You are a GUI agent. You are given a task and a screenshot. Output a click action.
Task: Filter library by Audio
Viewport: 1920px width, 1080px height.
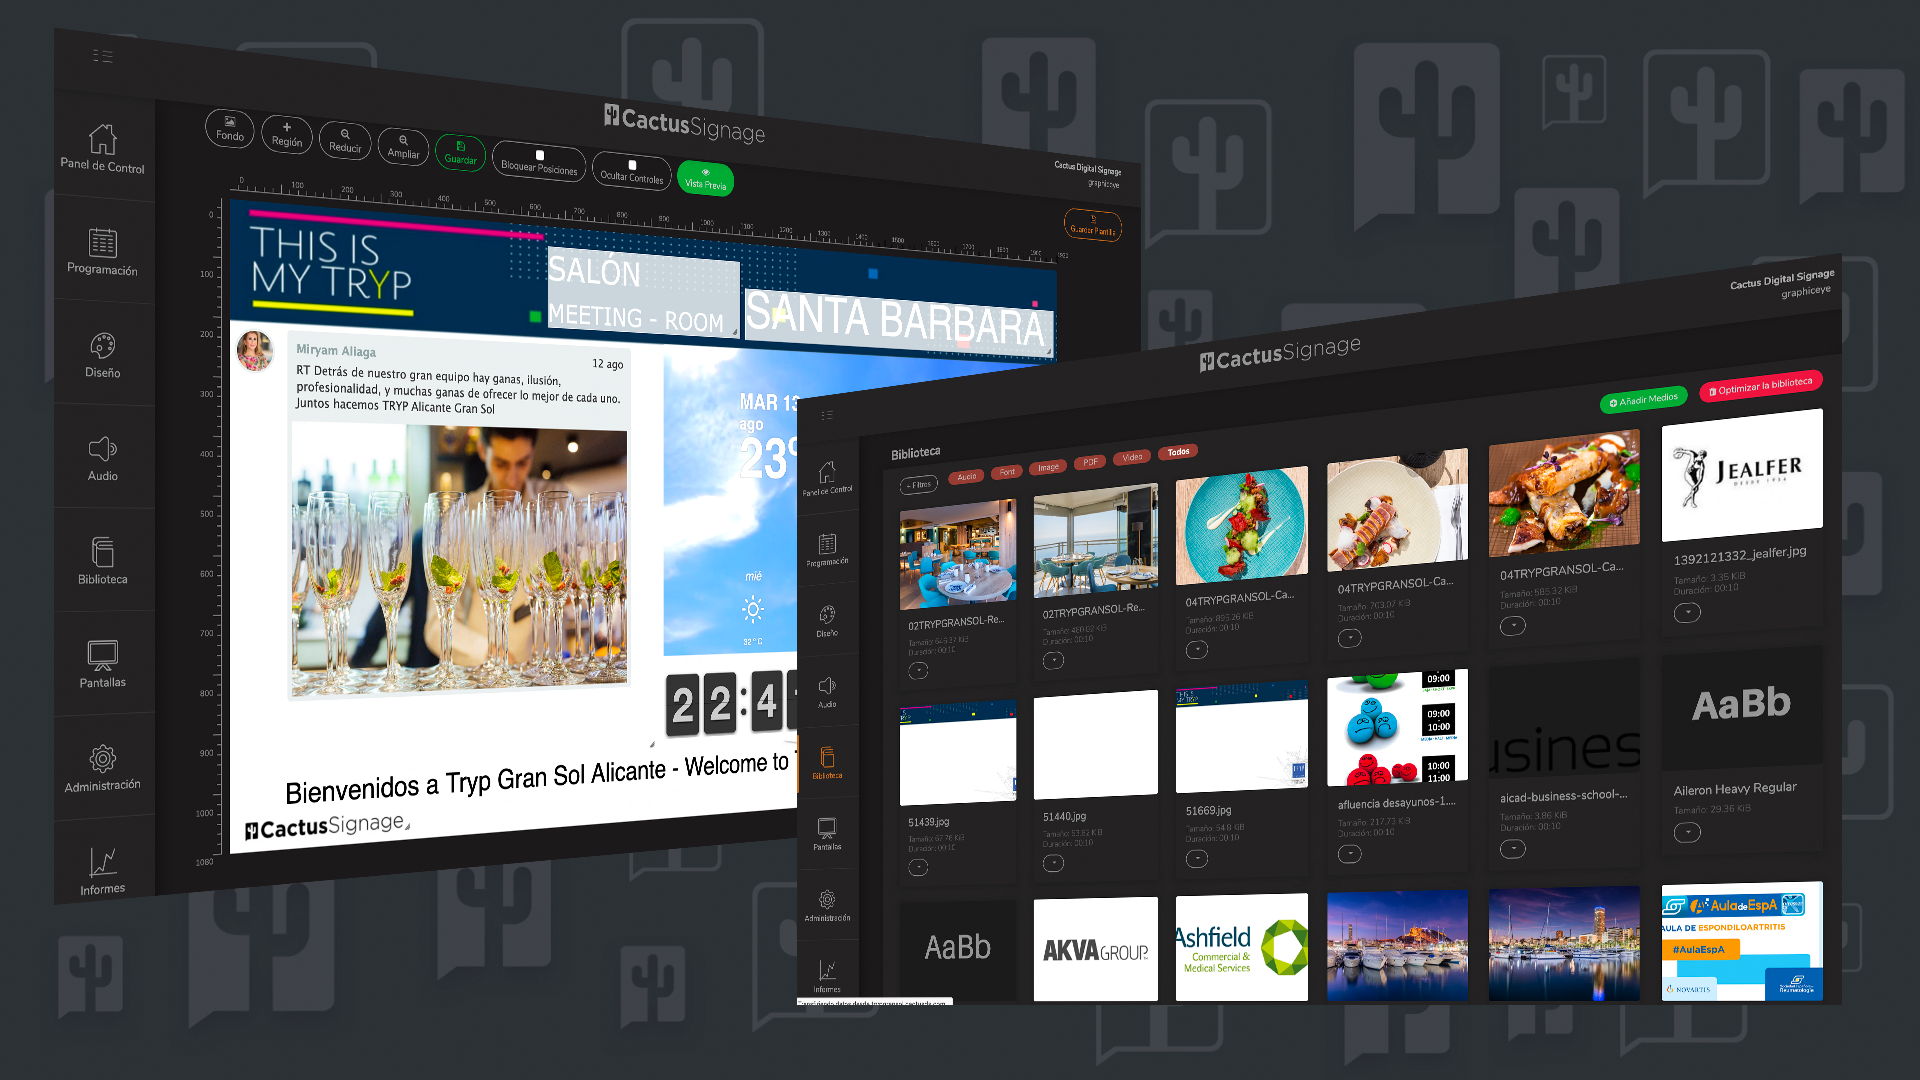(x=966, y=477)
